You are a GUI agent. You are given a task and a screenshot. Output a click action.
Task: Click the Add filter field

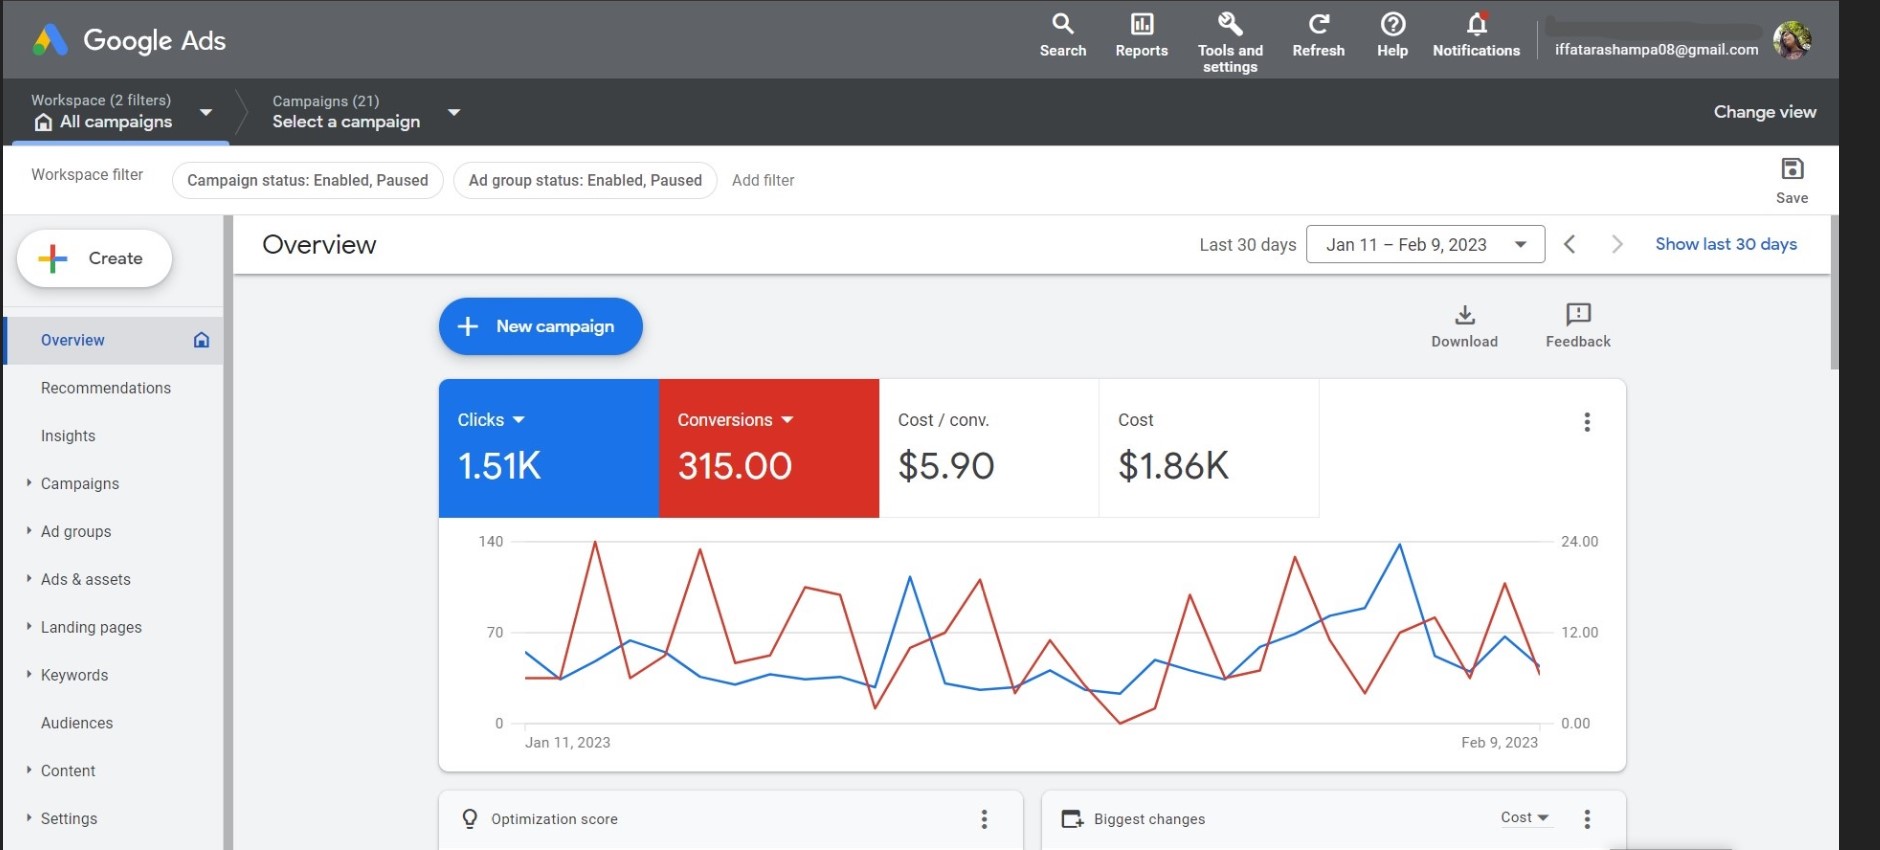pyautogui.click(x=763, y=181)
